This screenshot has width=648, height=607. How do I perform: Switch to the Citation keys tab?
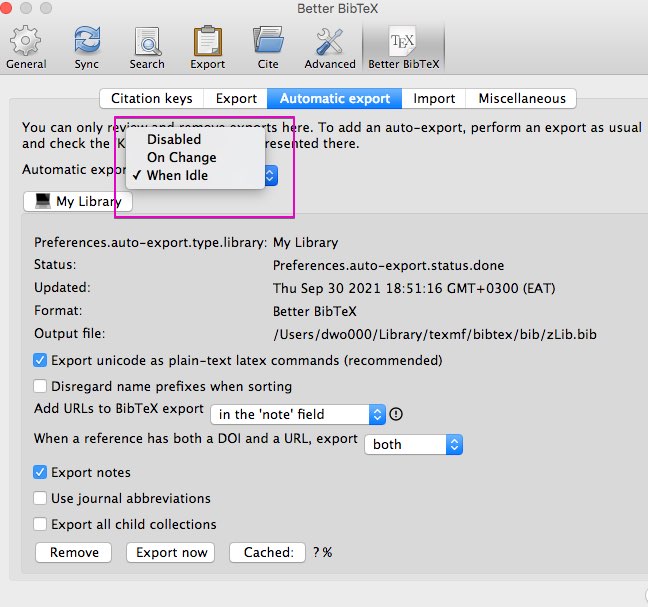click(x=152, y=98)
